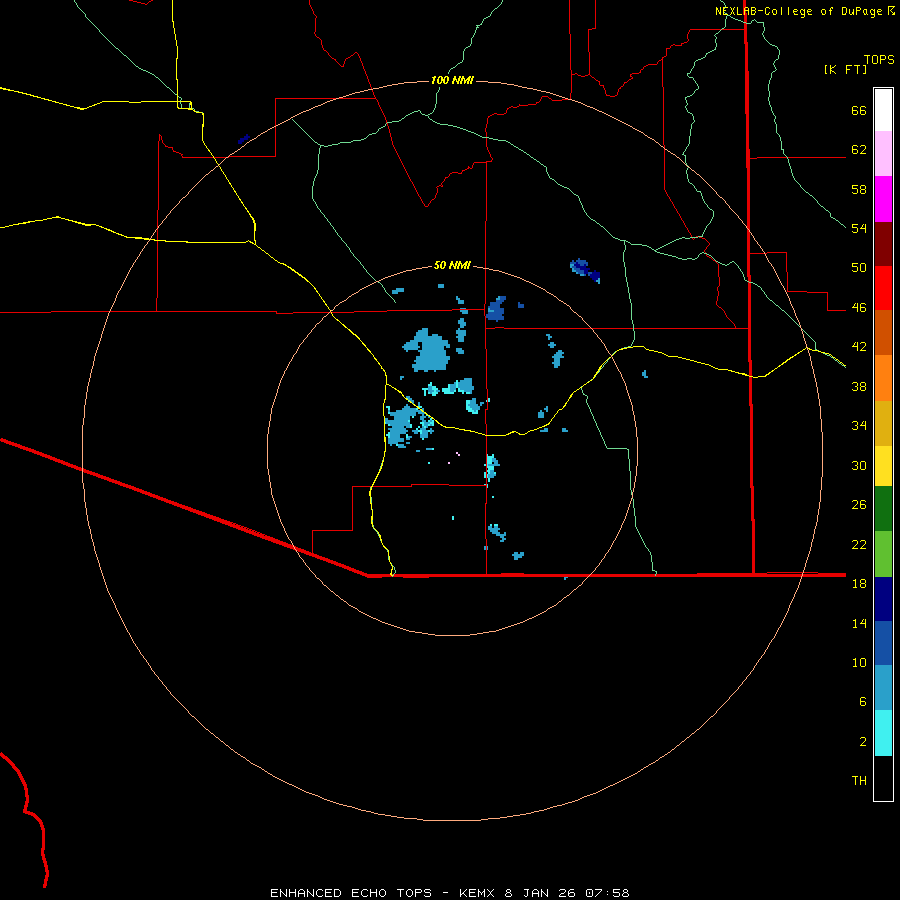Click legend value 66
The height and width of the screenshot is (900, 900).
tap(859, 111)
